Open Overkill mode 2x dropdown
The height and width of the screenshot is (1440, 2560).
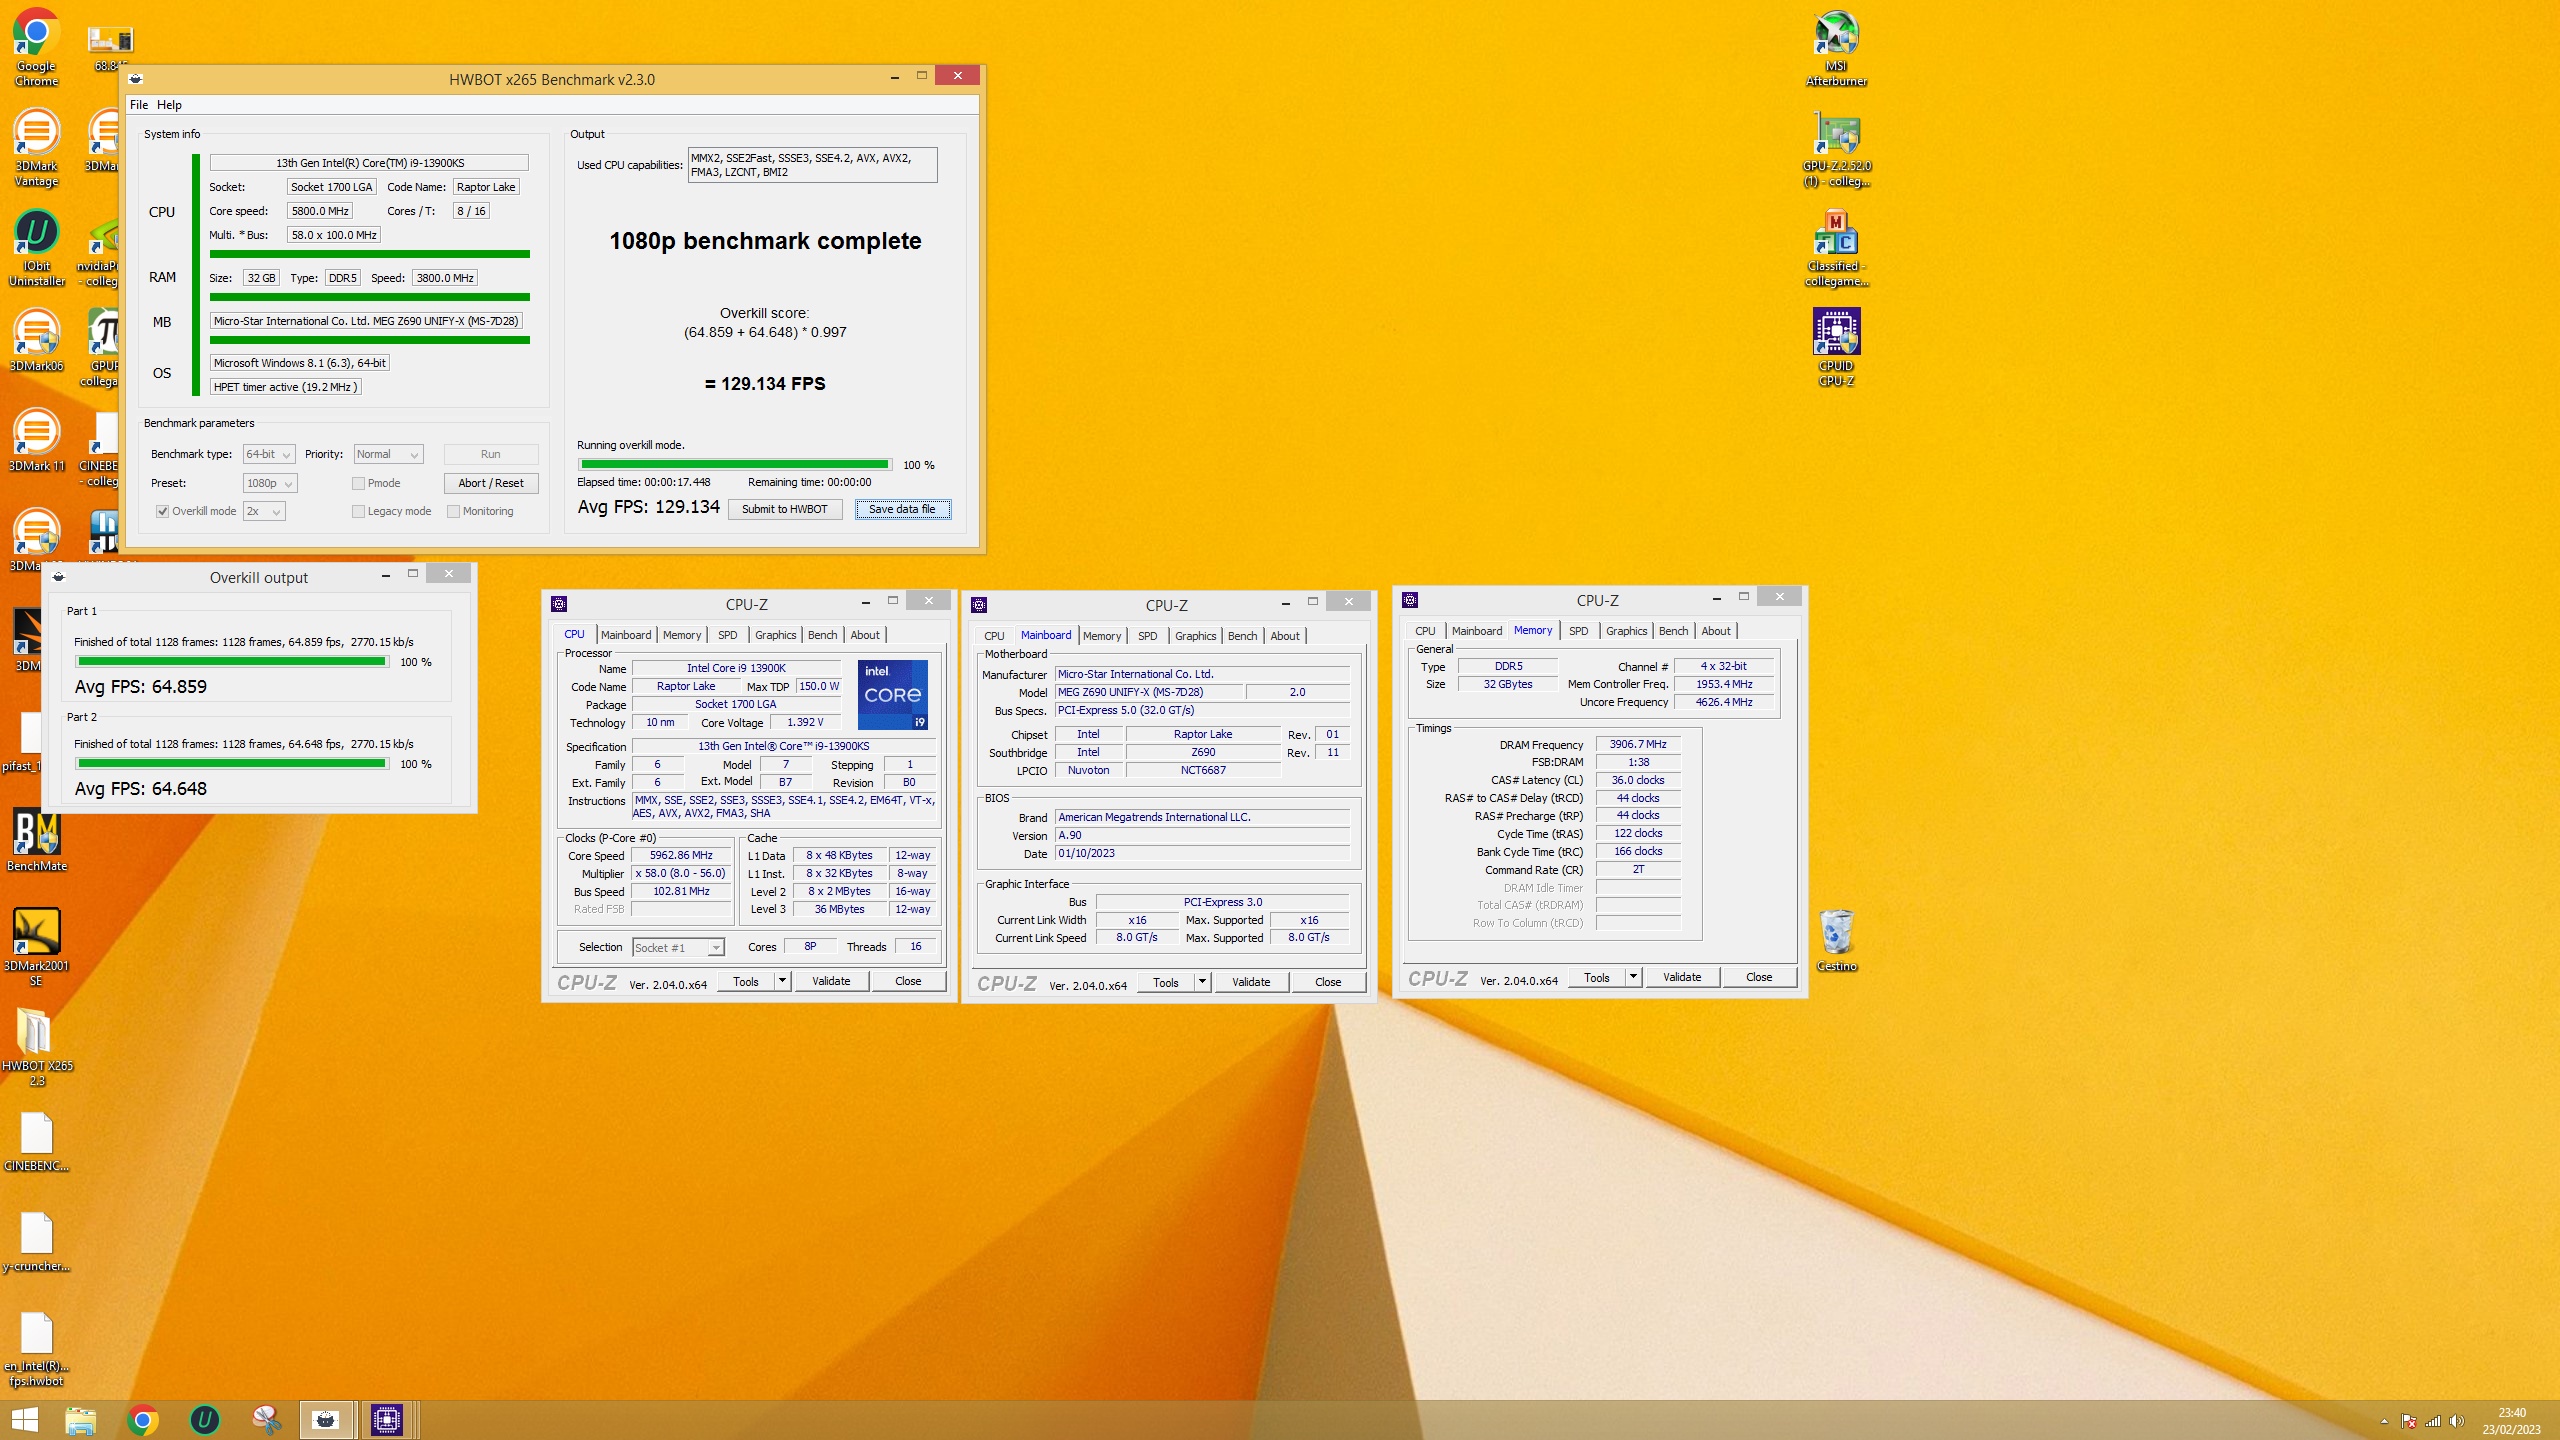coord(264,511)
